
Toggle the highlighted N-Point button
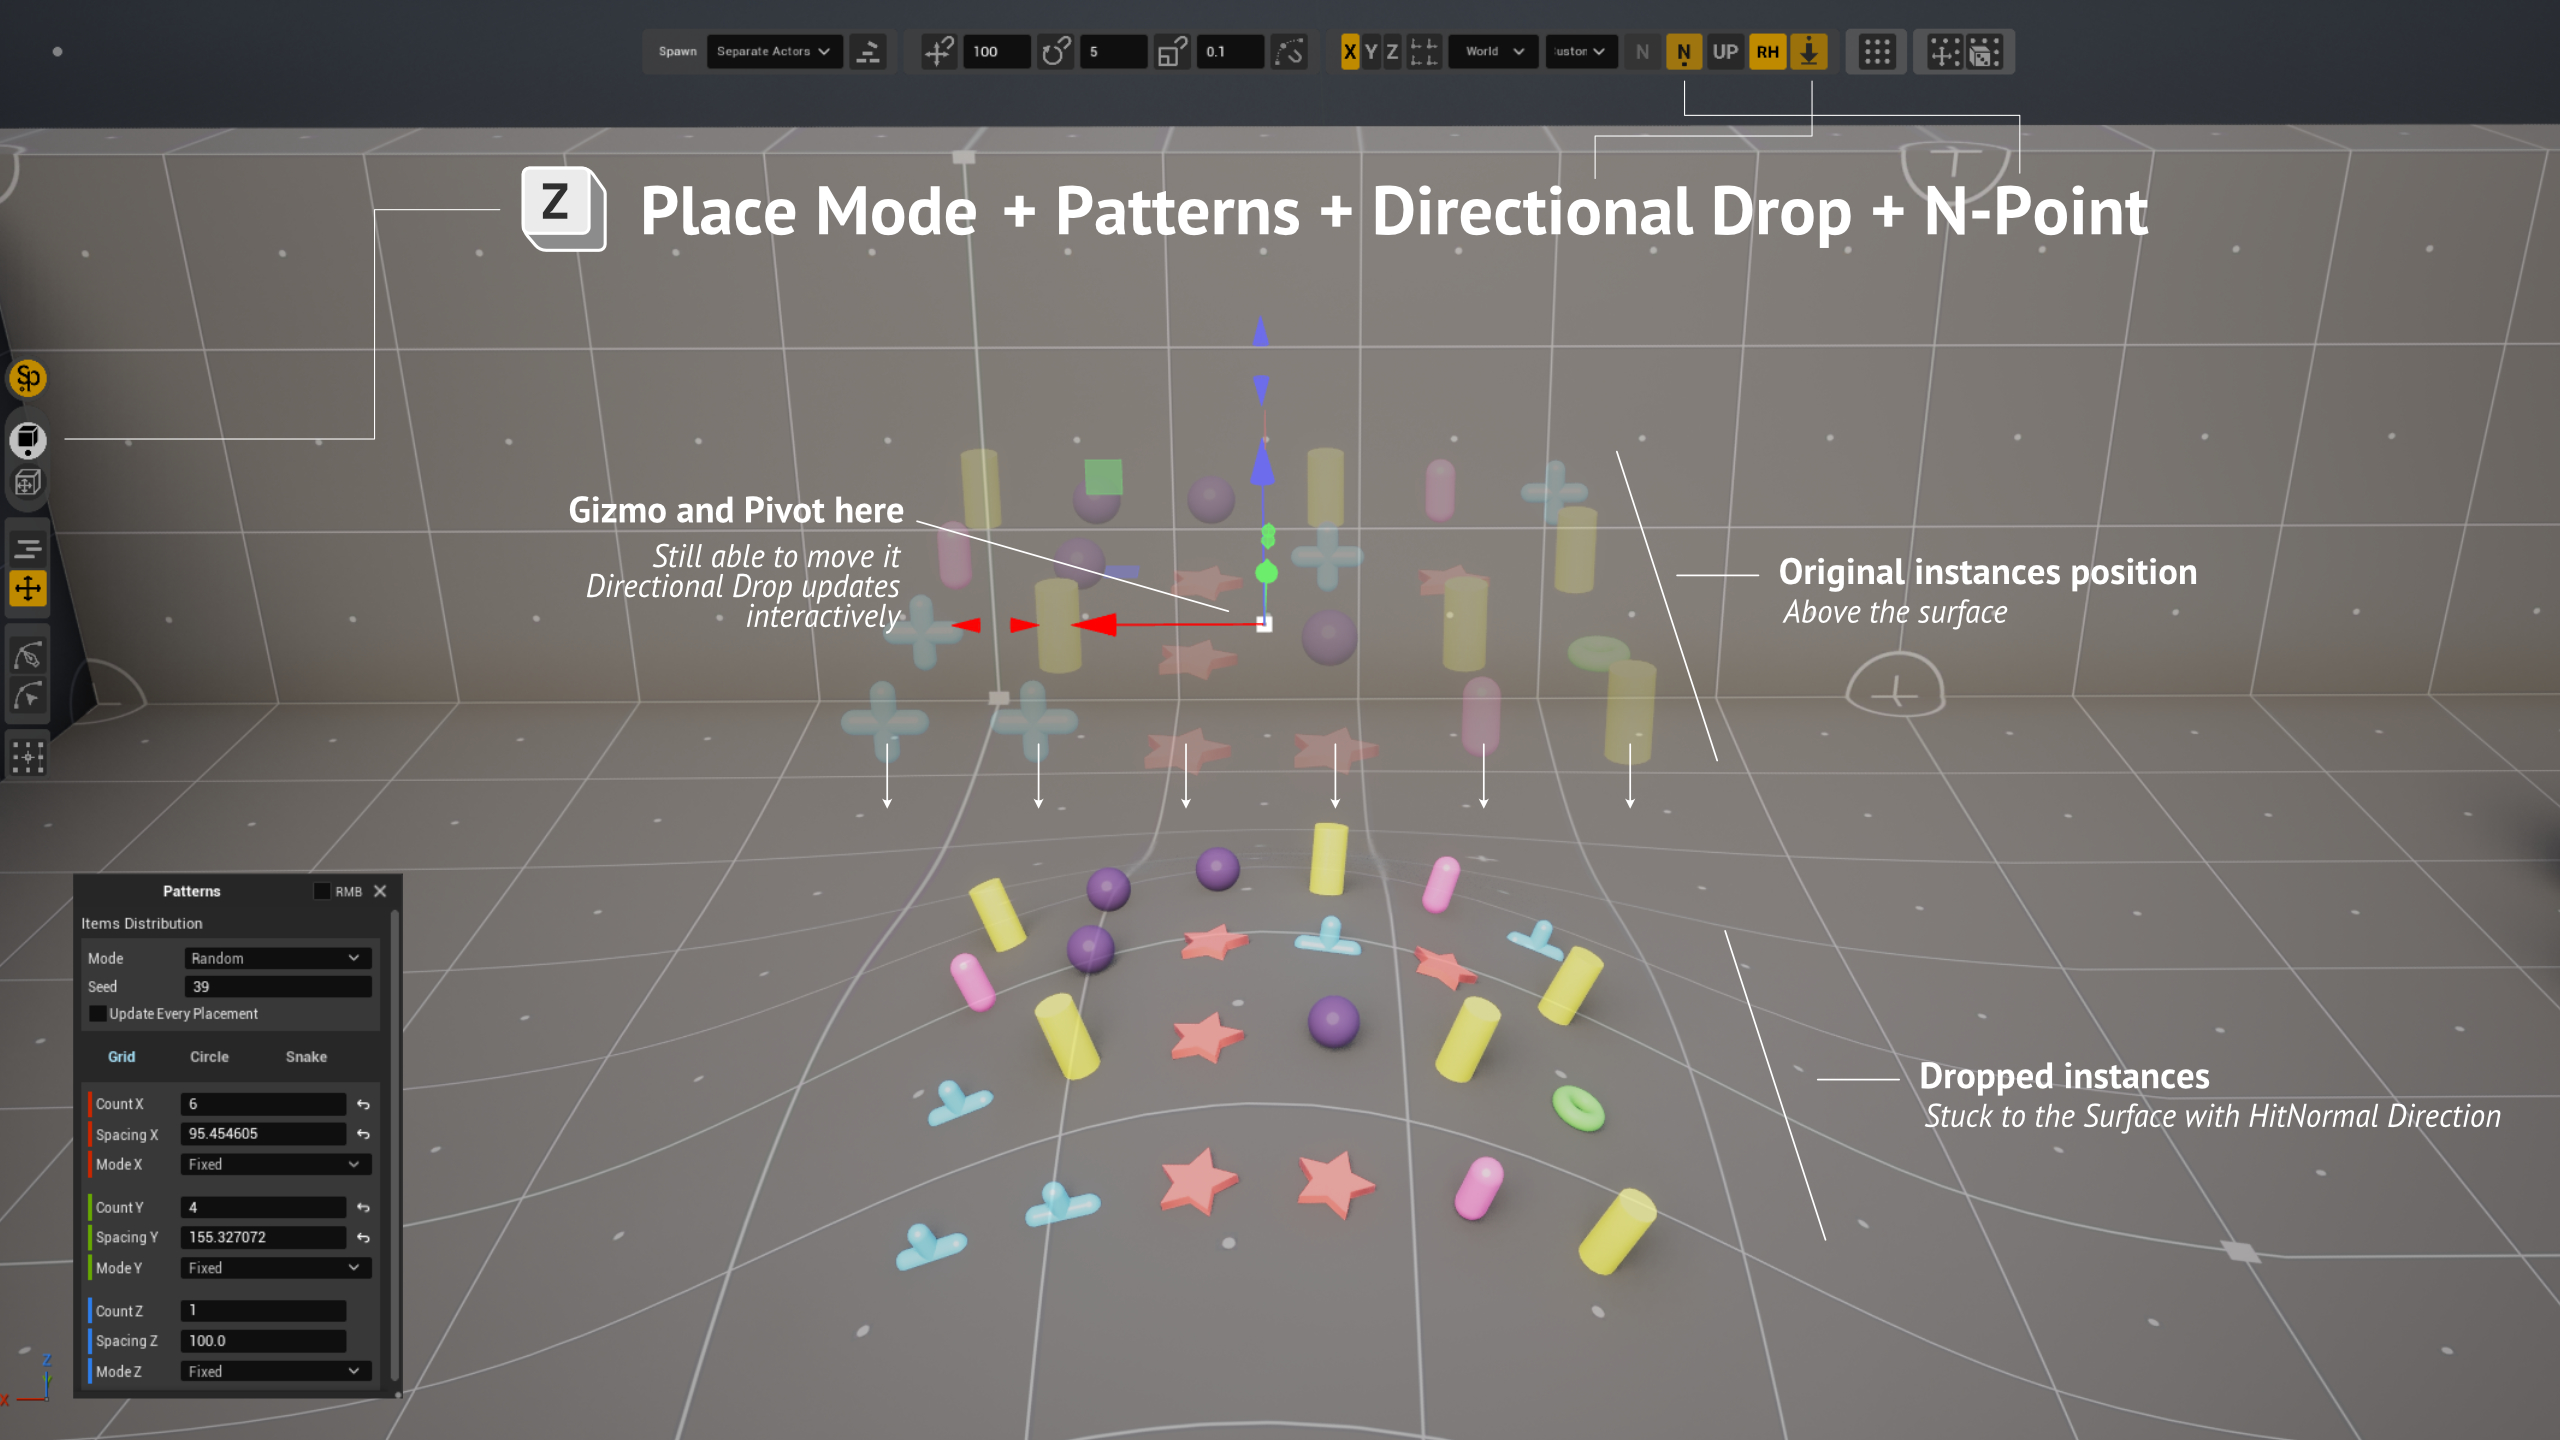click(x=1684, y=51)
